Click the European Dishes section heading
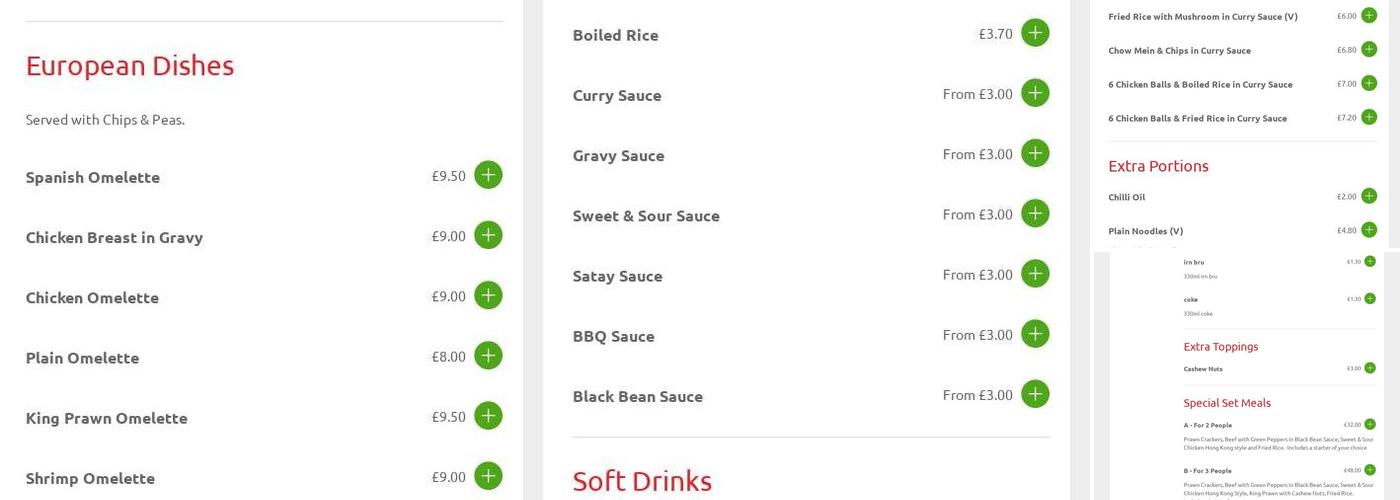Image resolution: width=1400 pixels, height=500 pixels. click(130, 66)
